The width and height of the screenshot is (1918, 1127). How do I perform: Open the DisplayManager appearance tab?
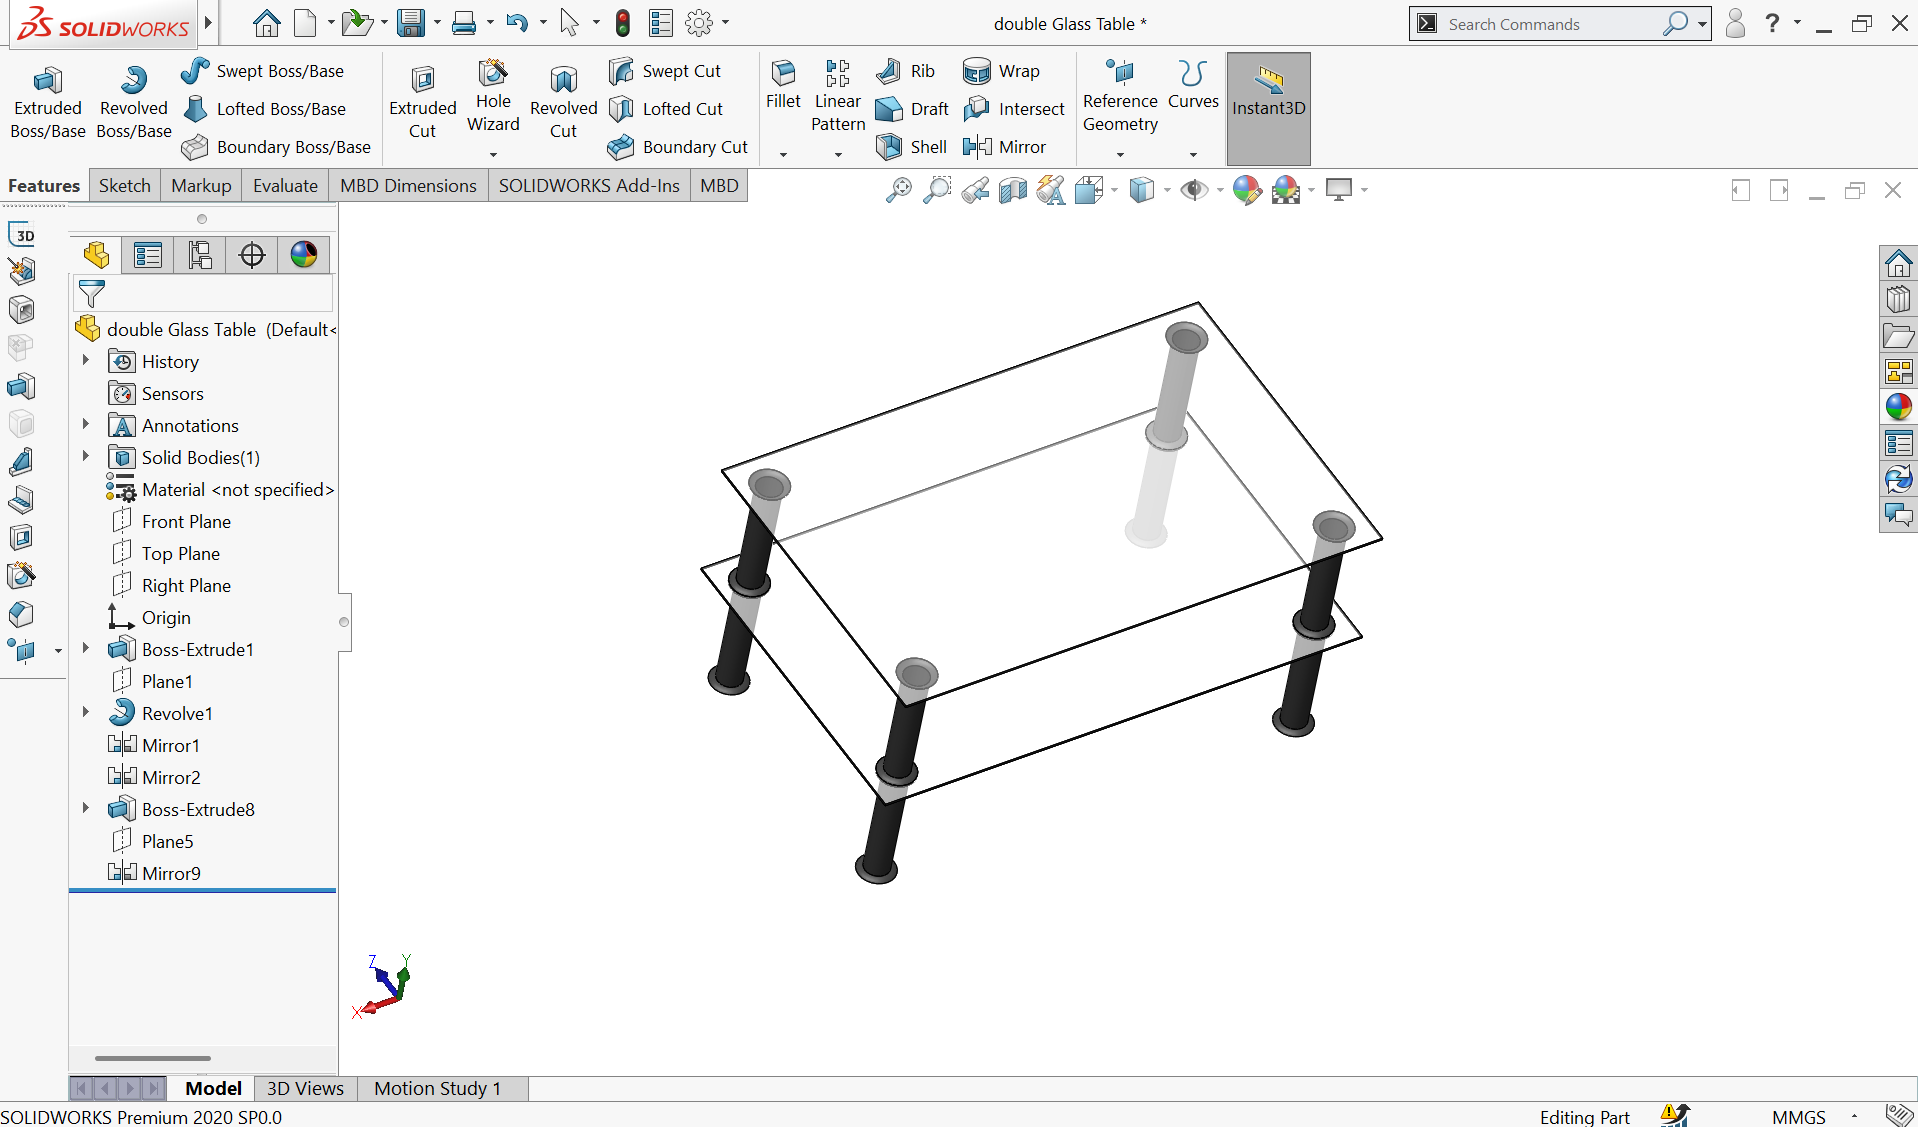coord(304,255)
